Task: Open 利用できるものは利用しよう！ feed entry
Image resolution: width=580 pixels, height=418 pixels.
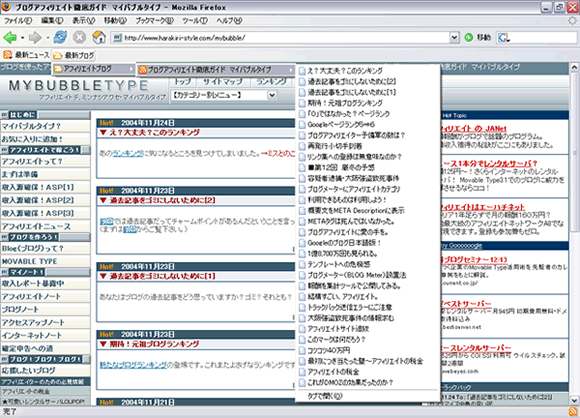Action: point(368,200)
